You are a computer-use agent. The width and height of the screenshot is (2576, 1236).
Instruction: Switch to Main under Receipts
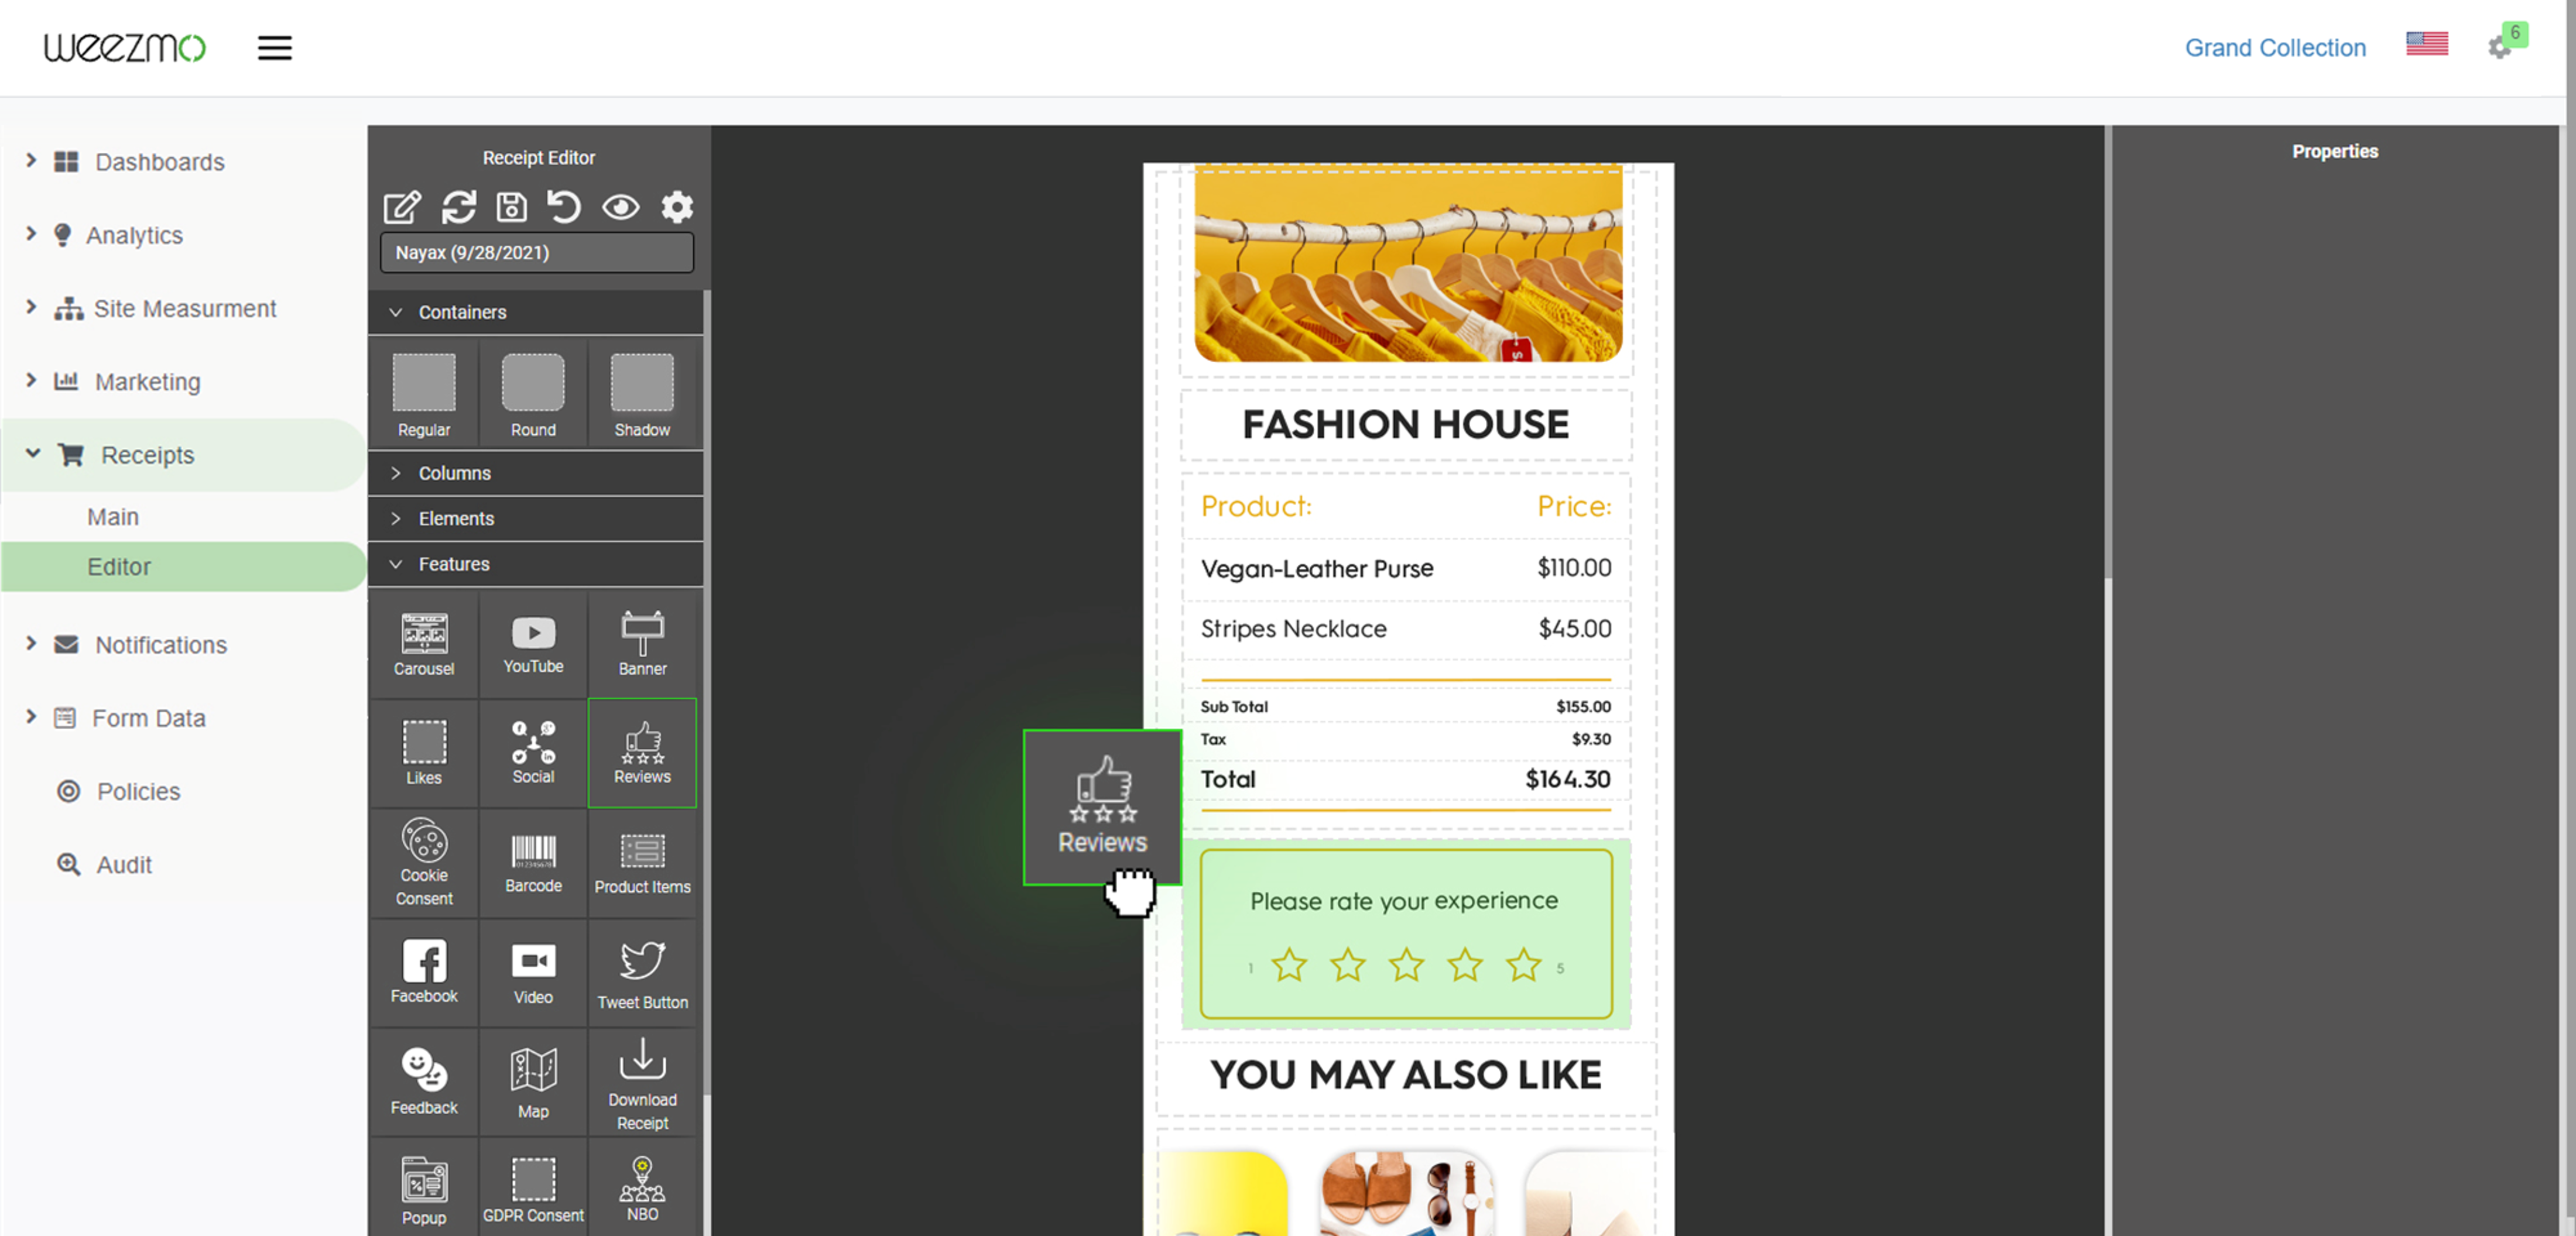[x=112, y=516]
